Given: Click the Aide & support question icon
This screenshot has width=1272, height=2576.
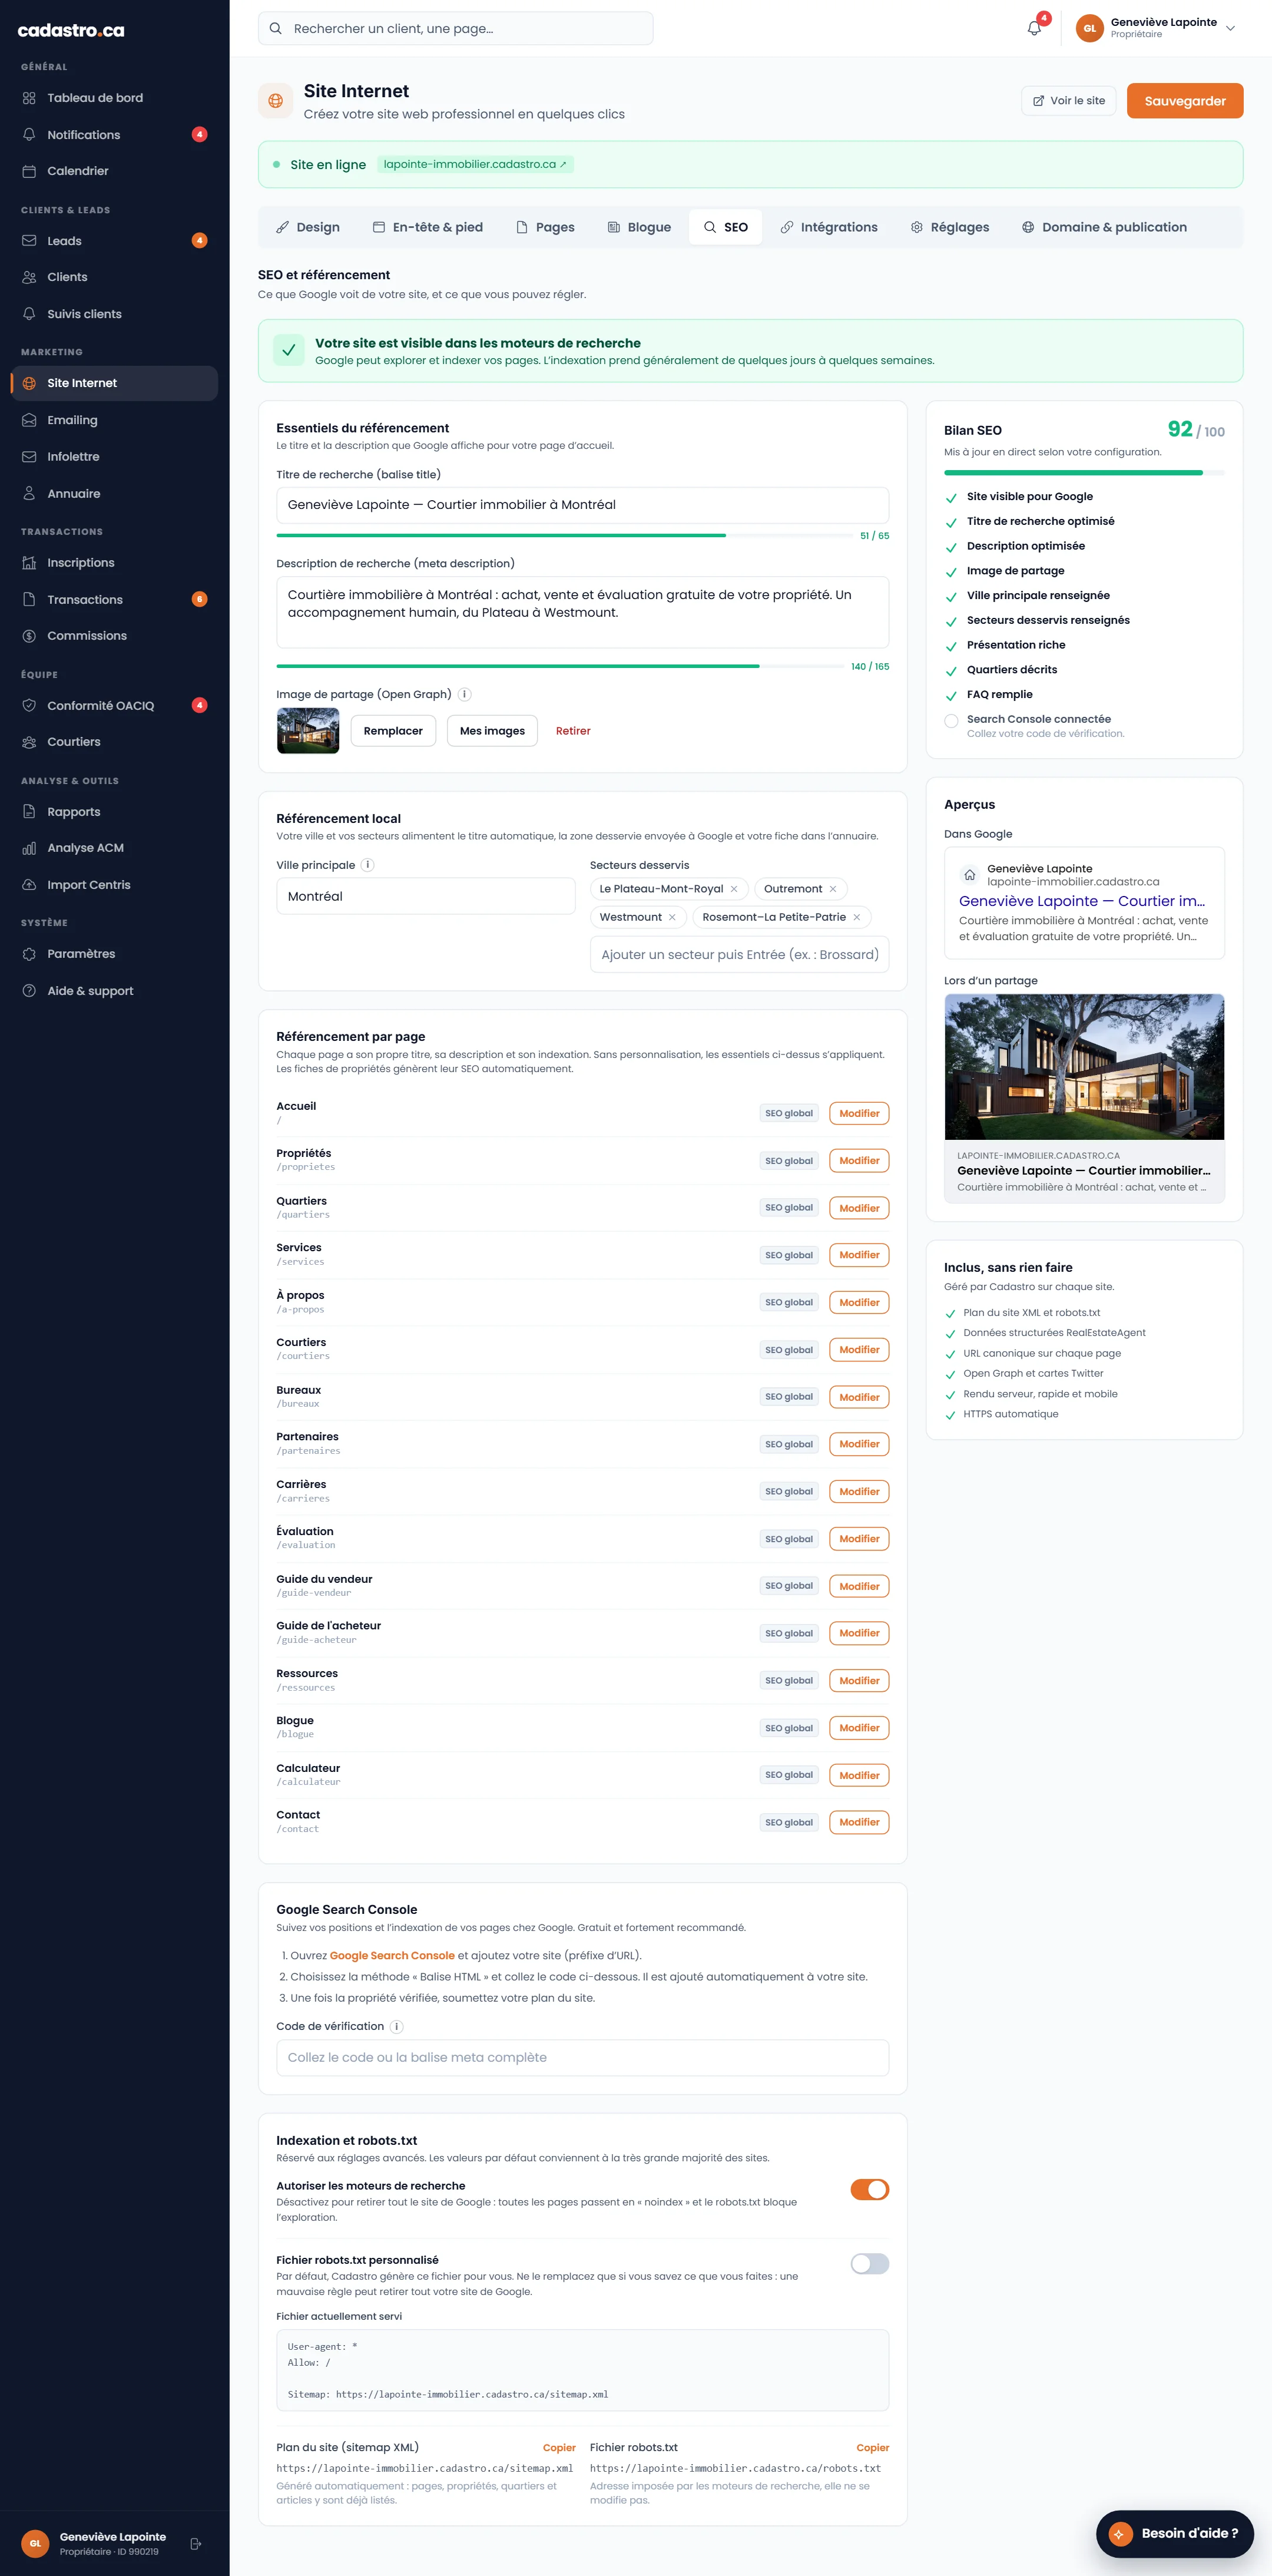Looking at the screenshot, I should point(29,991).
